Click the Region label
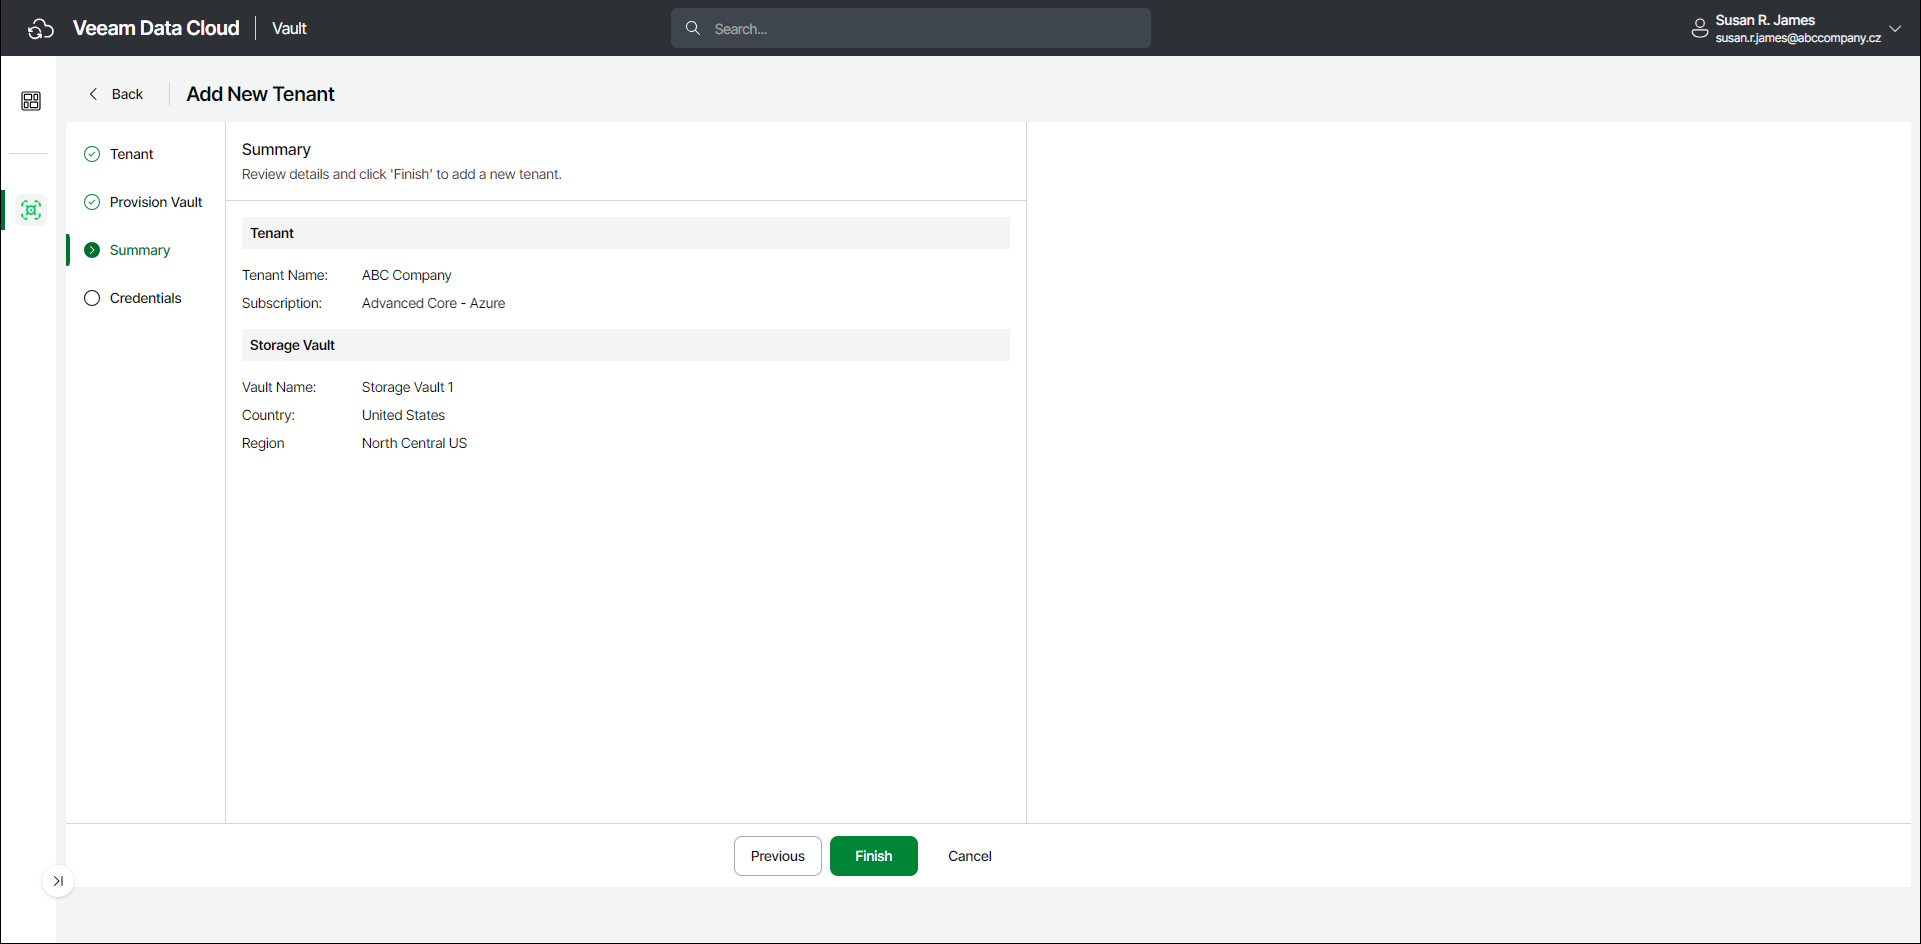This screenshot has height=944, width=1921. [x=263, y=443]
